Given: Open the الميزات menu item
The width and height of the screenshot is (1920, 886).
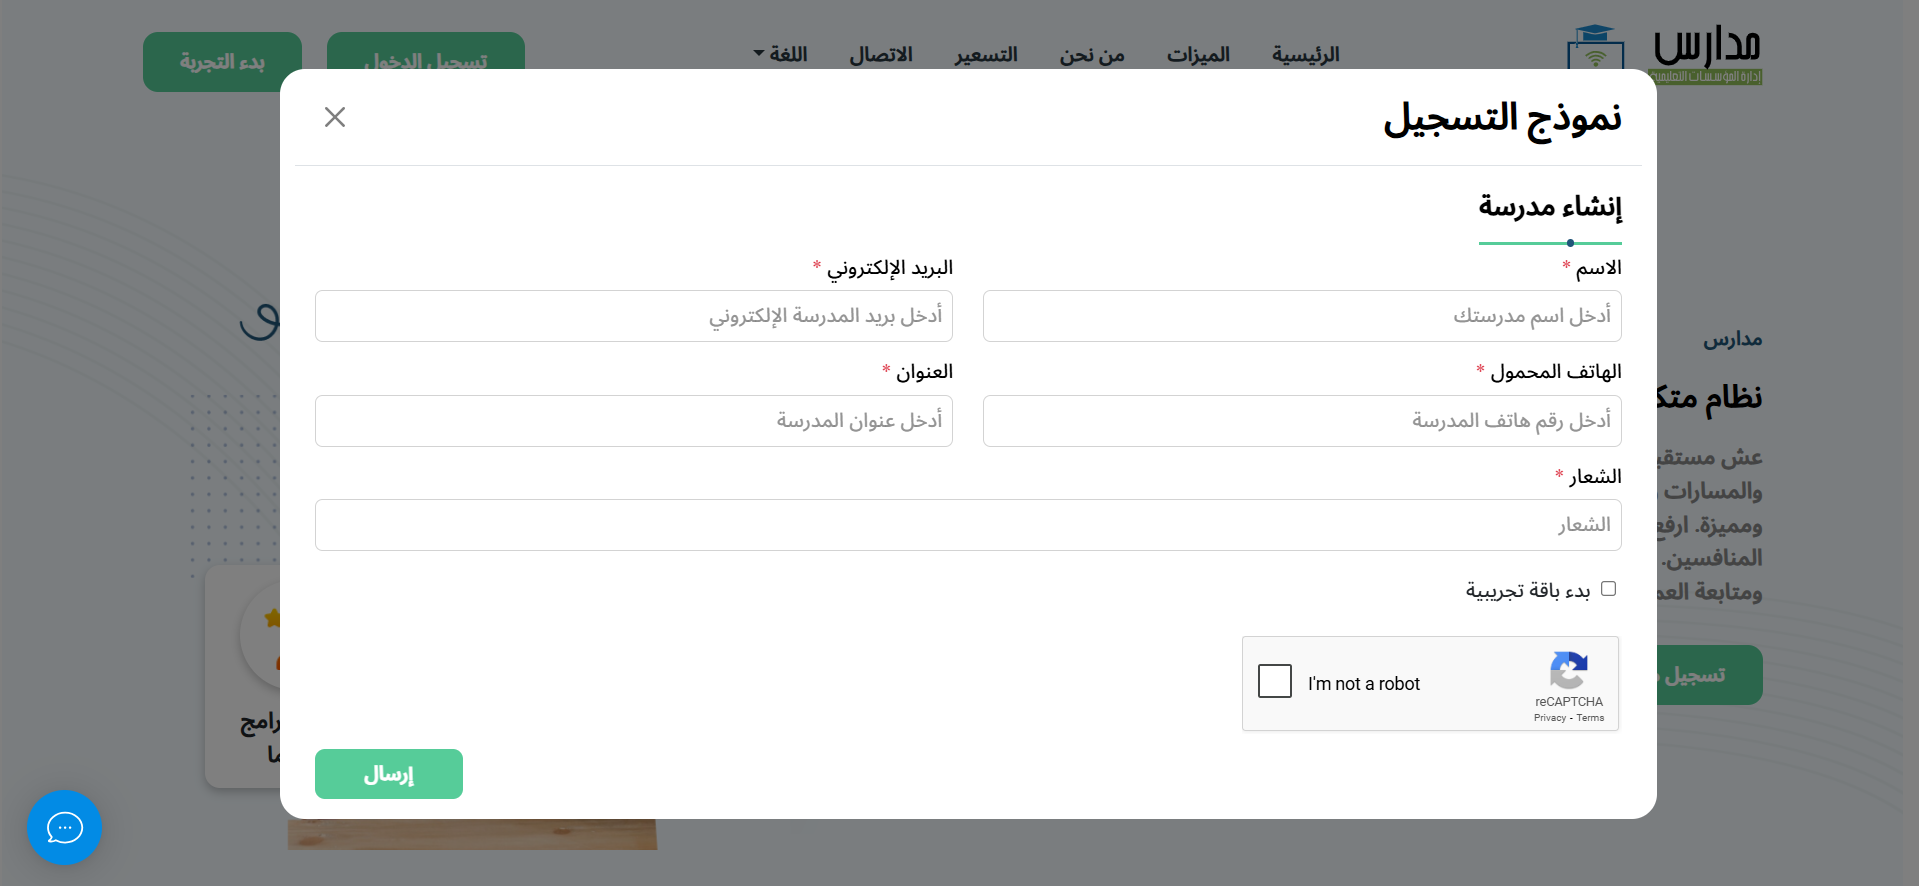Looking at the screenshot, I should 1198,54.
